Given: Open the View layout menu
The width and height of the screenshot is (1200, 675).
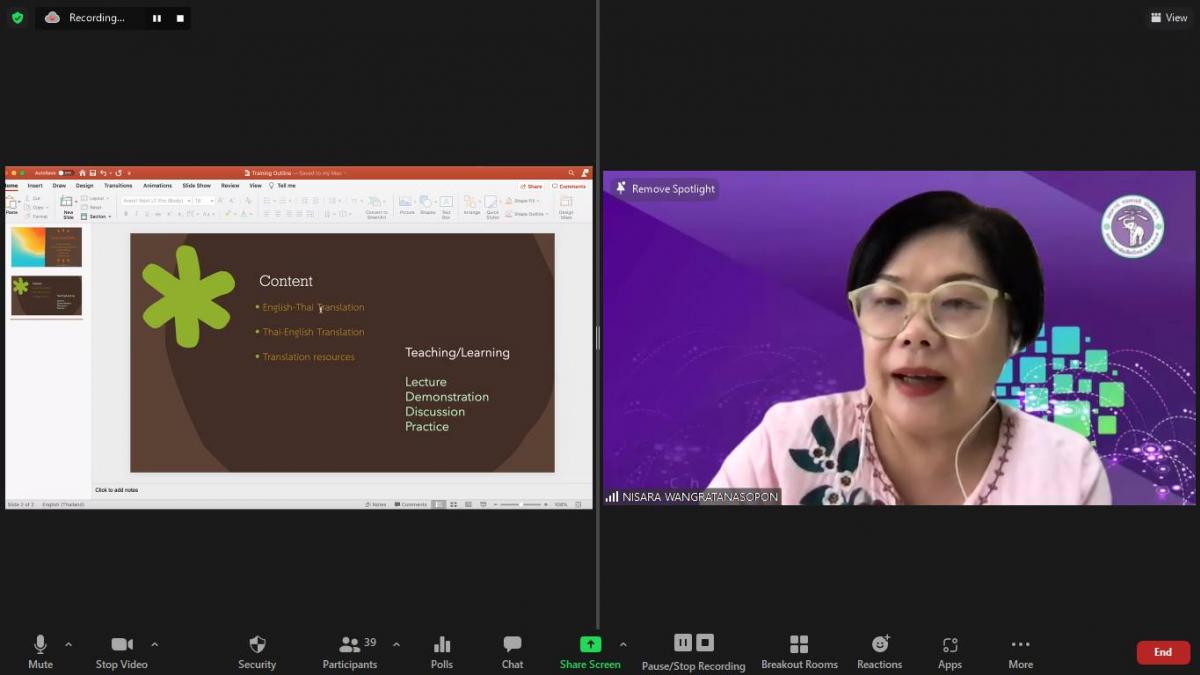Looking at the screenshot, I should pyautogui.click(x=1169, y=17).
